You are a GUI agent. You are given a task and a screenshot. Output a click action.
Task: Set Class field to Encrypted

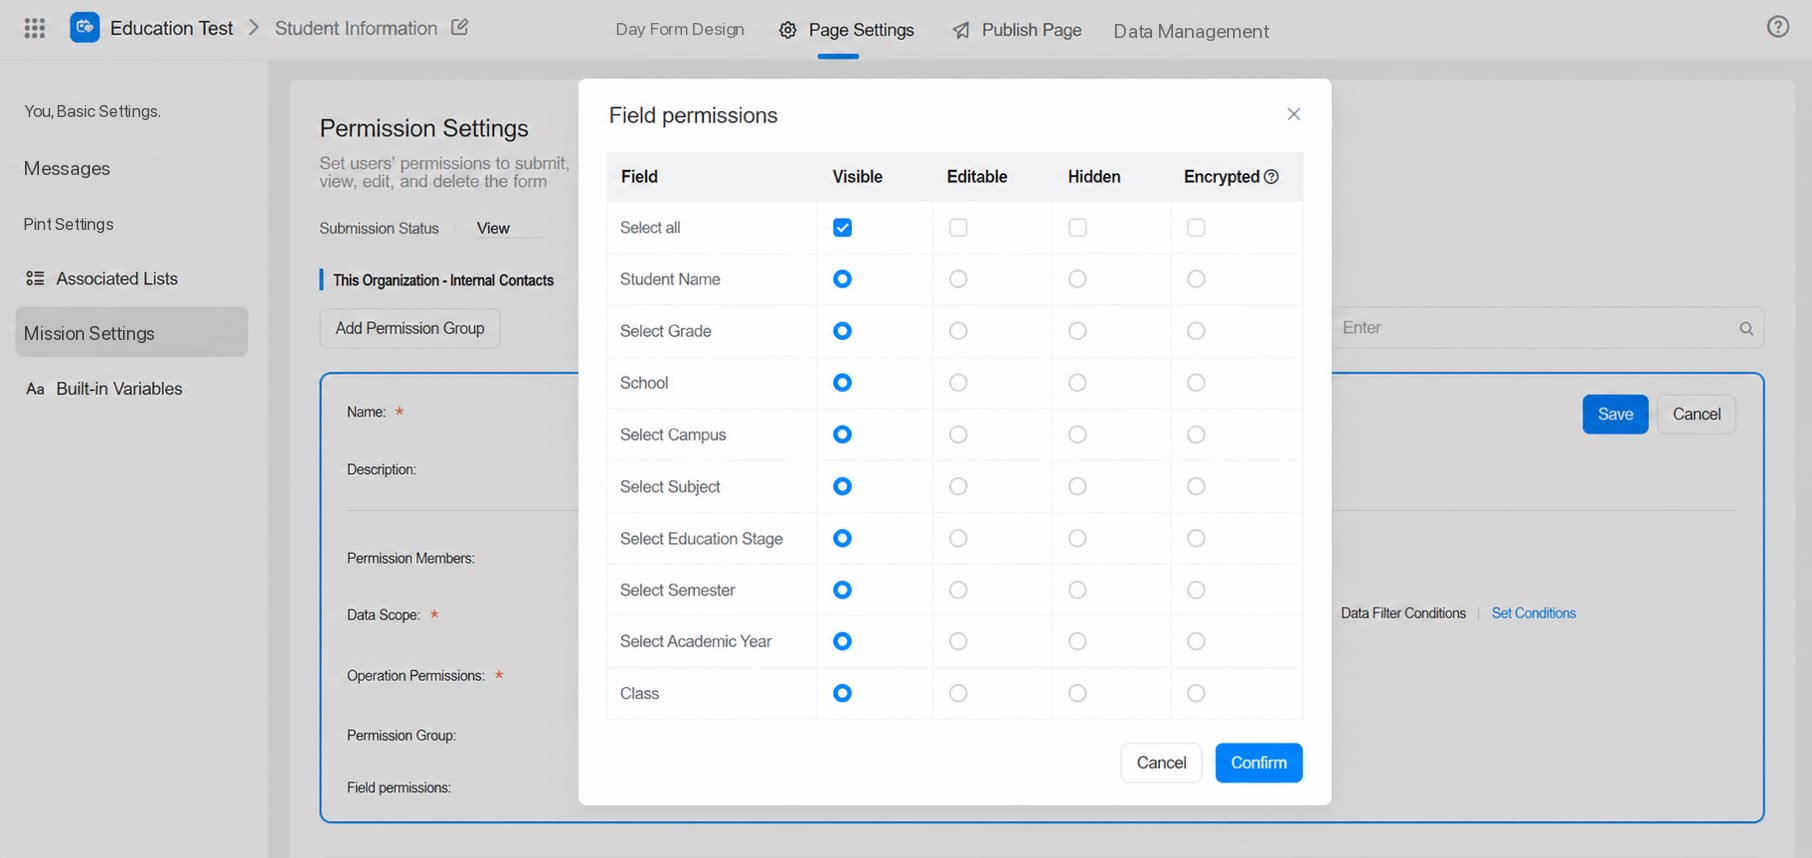point(1196,693)
